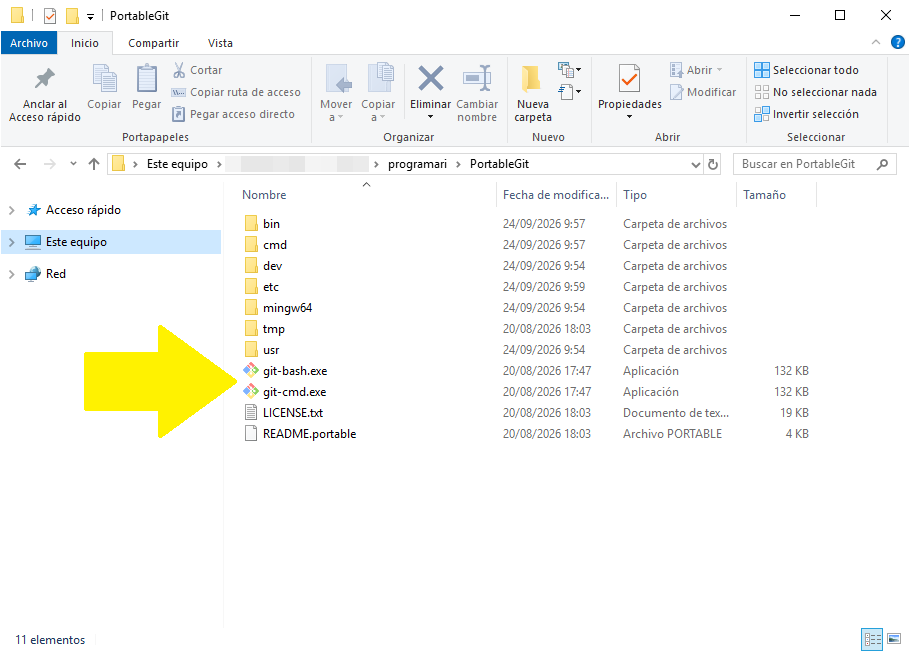The width and height of the screenshot is (910, 652).
Task: Open the Fácil acceso dropdown icon
Action: click(569, 92)
